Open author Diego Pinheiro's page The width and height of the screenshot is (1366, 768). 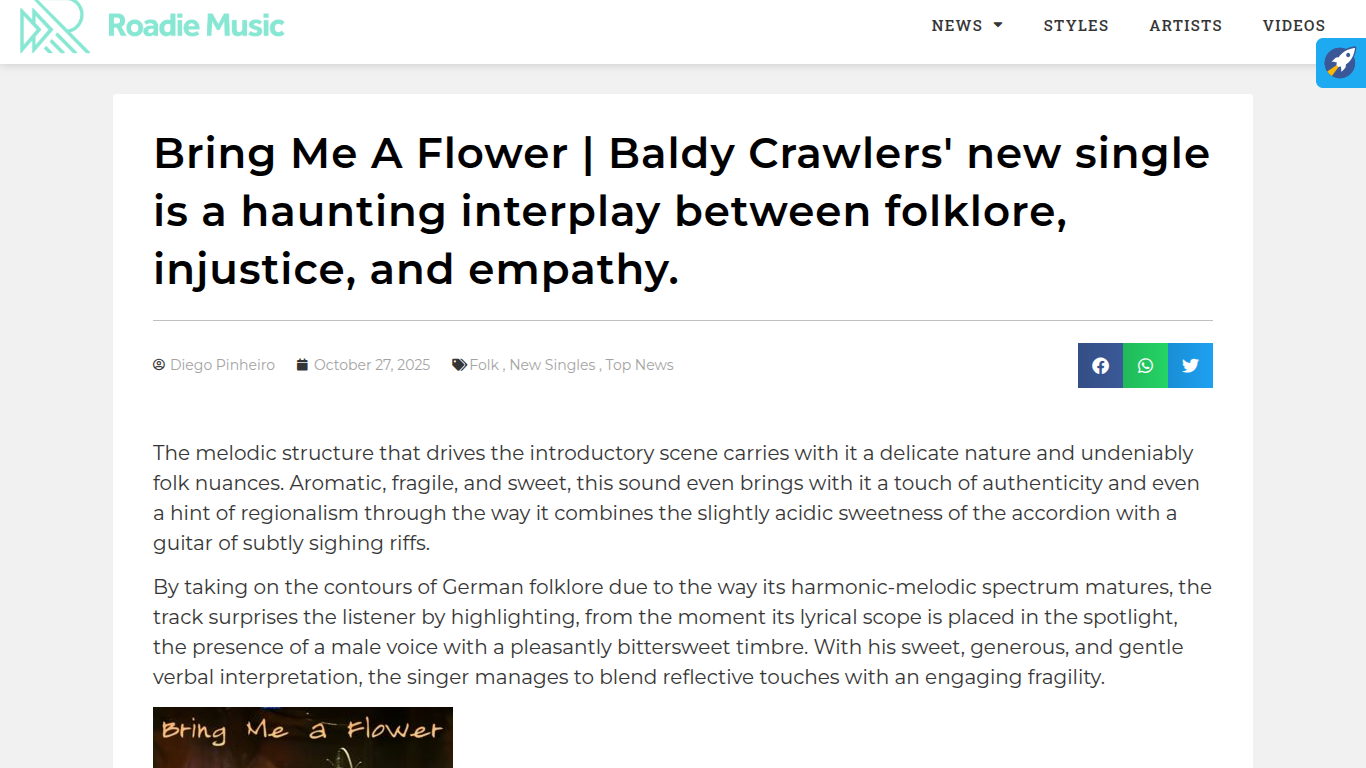[222, 365]
